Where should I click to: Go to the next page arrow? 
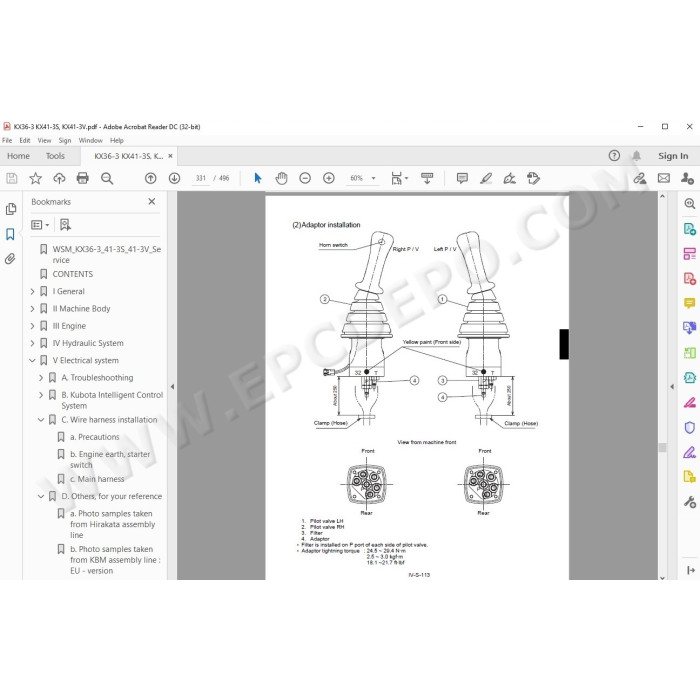click(174, 179)
